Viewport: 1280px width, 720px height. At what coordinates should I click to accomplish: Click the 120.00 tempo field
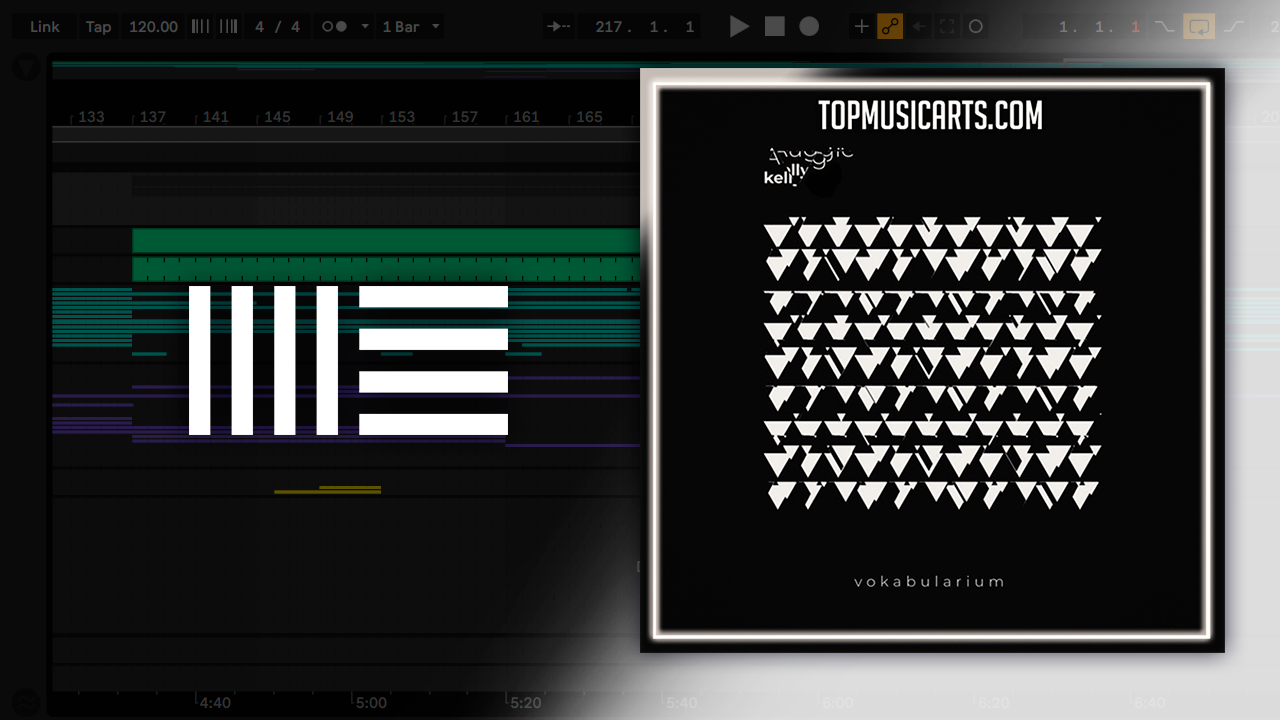(x=153, y=27)
